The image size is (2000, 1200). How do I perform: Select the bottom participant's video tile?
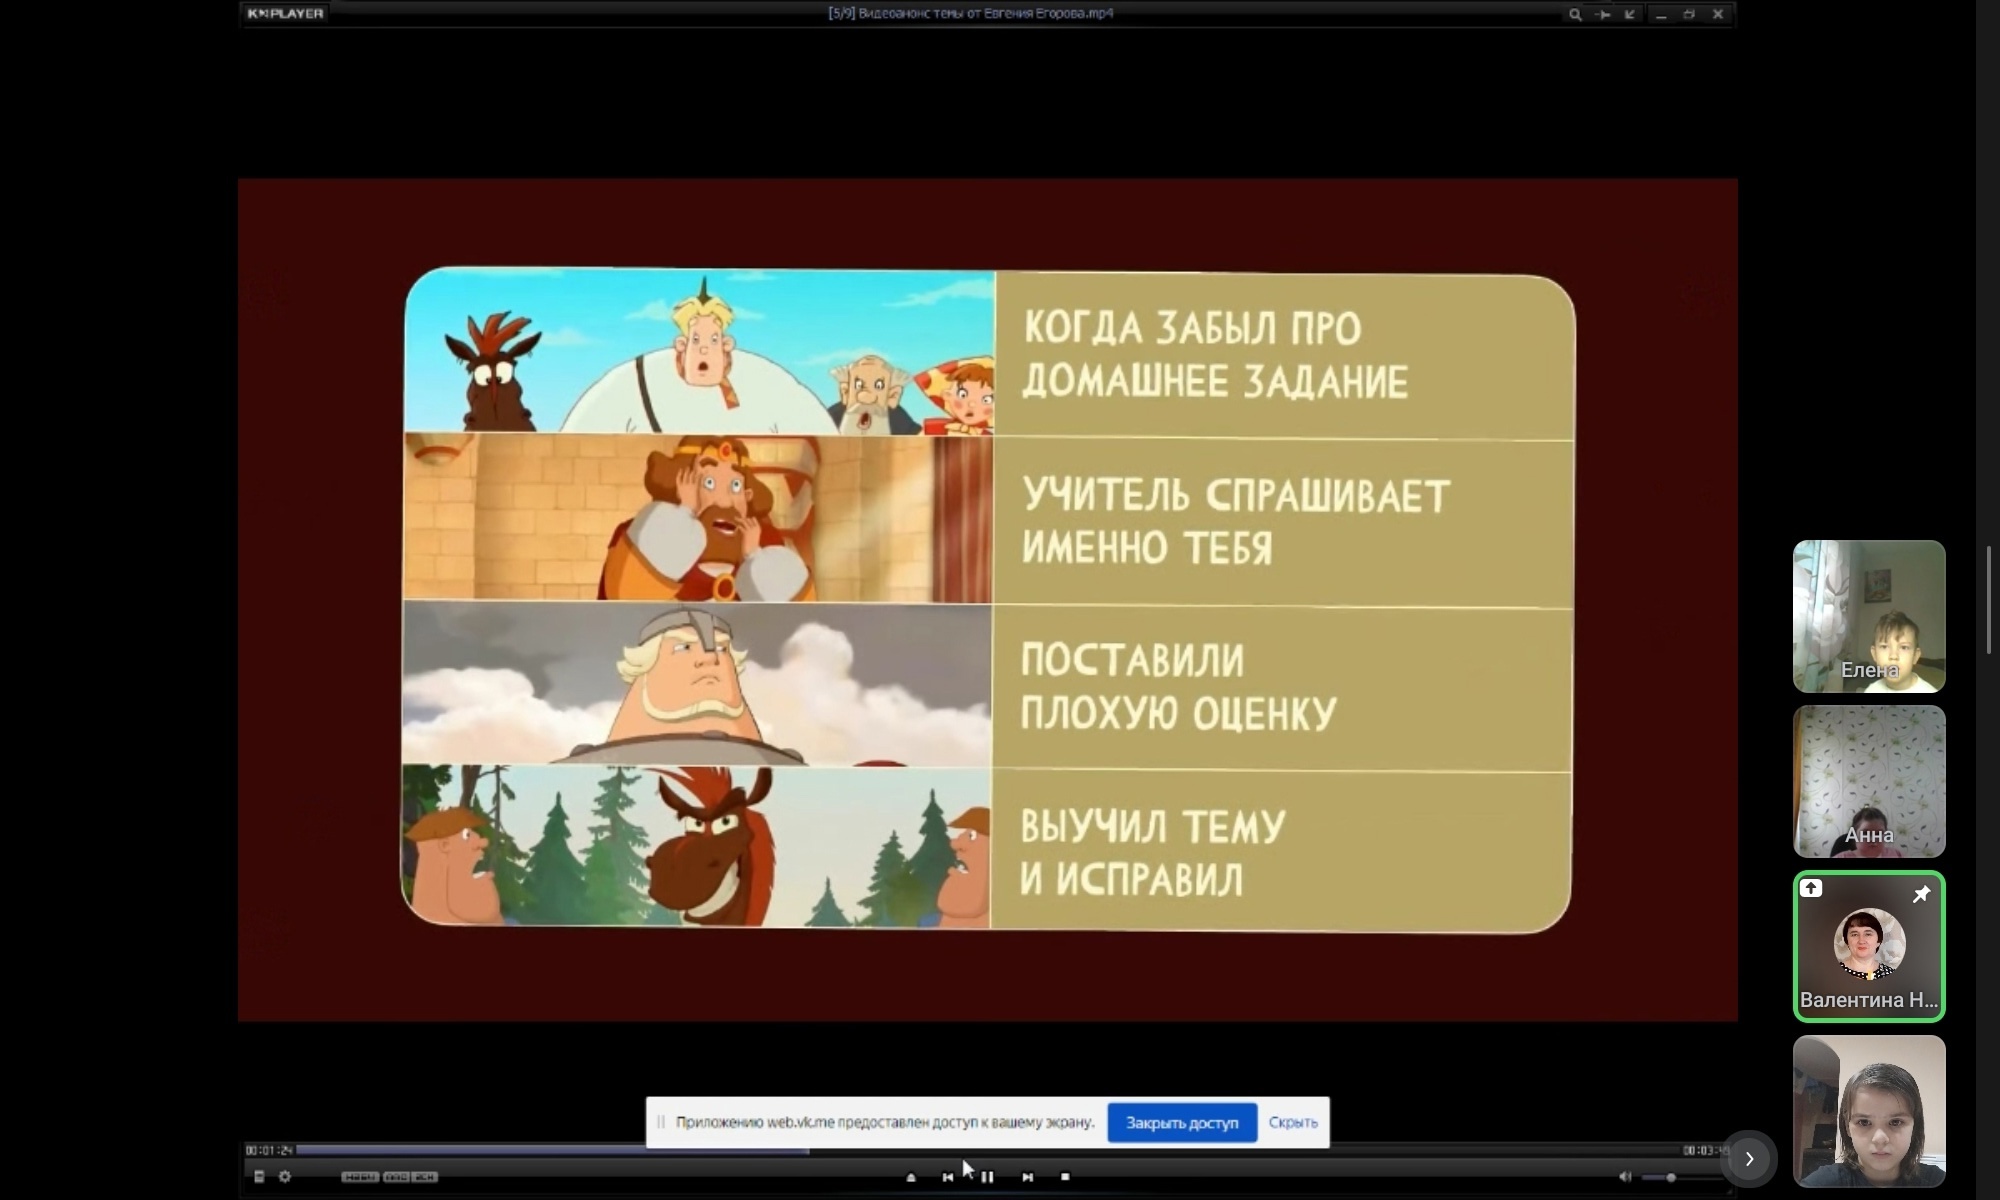(1869, 1111)
